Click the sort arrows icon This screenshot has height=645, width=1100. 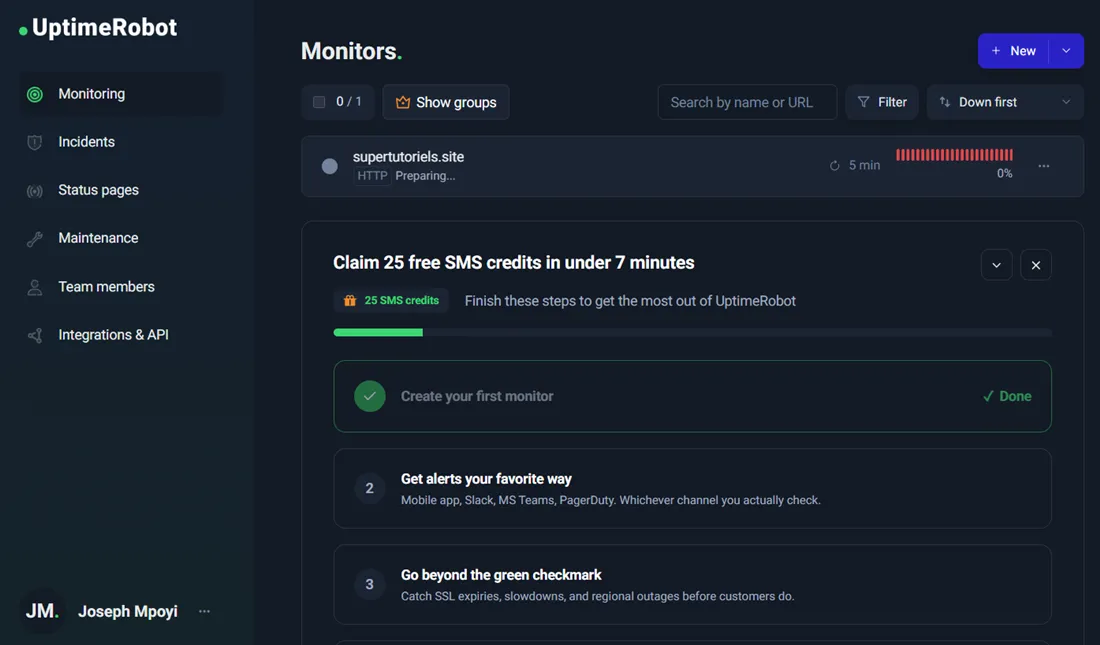click(x=945, y=102)
